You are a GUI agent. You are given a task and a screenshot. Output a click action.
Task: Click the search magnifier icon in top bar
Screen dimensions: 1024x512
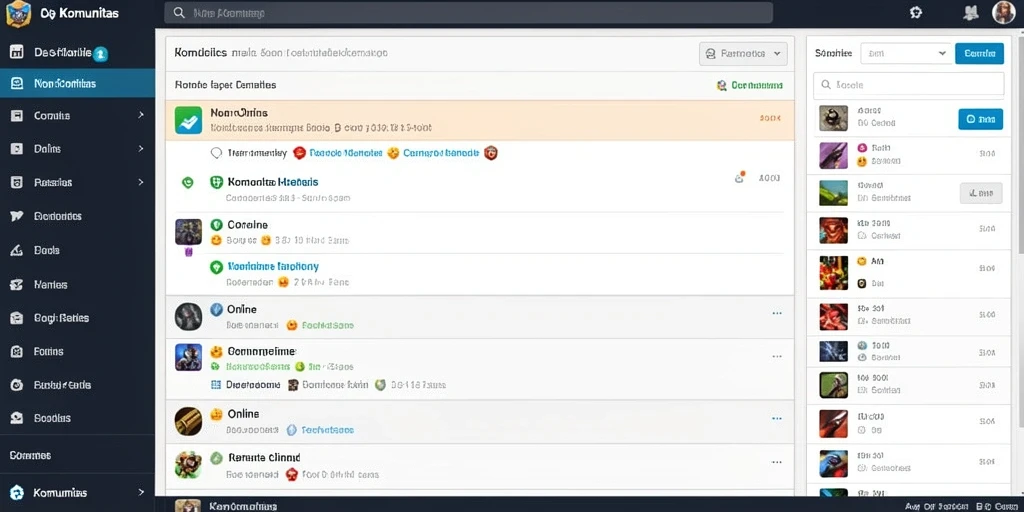pyautogui.click(x=178, y=13)
